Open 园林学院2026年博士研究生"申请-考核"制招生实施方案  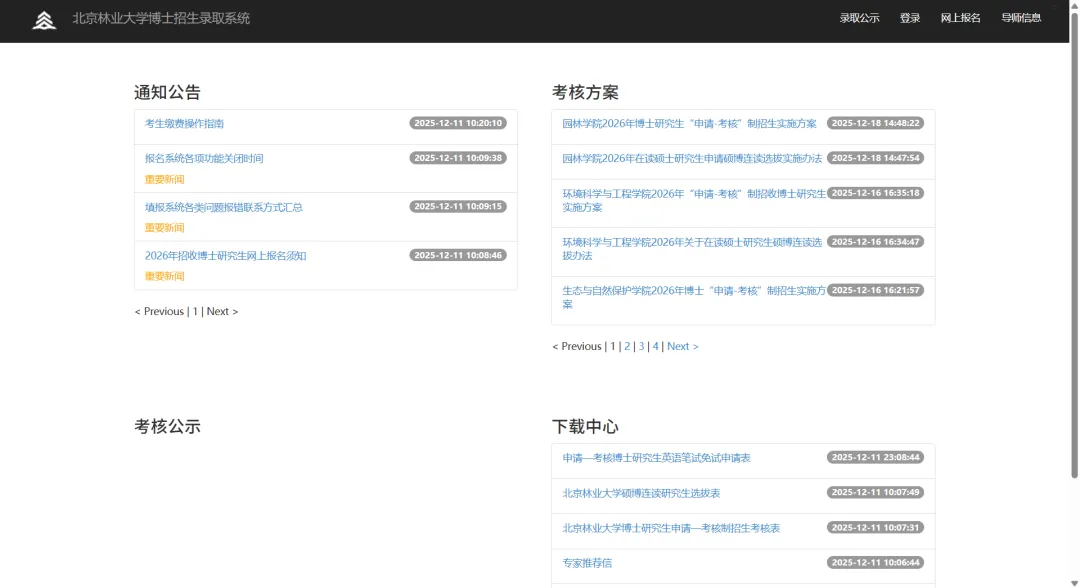[689, 124]
